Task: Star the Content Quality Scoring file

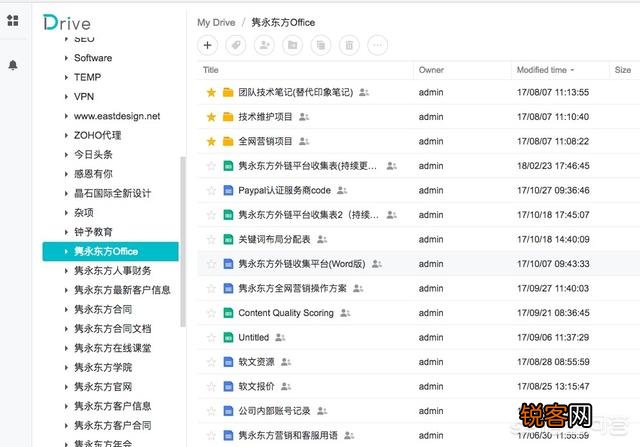Action: [x=211, y=313]
